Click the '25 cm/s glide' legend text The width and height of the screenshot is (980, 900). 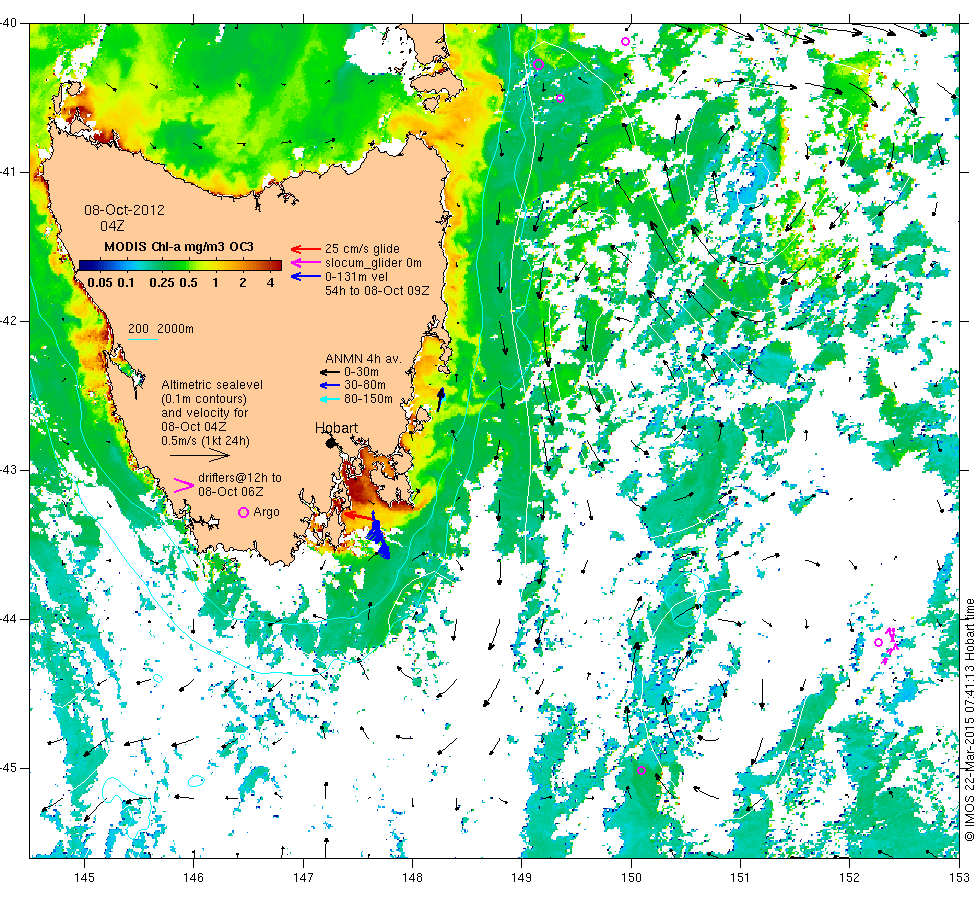pos(362,249)
